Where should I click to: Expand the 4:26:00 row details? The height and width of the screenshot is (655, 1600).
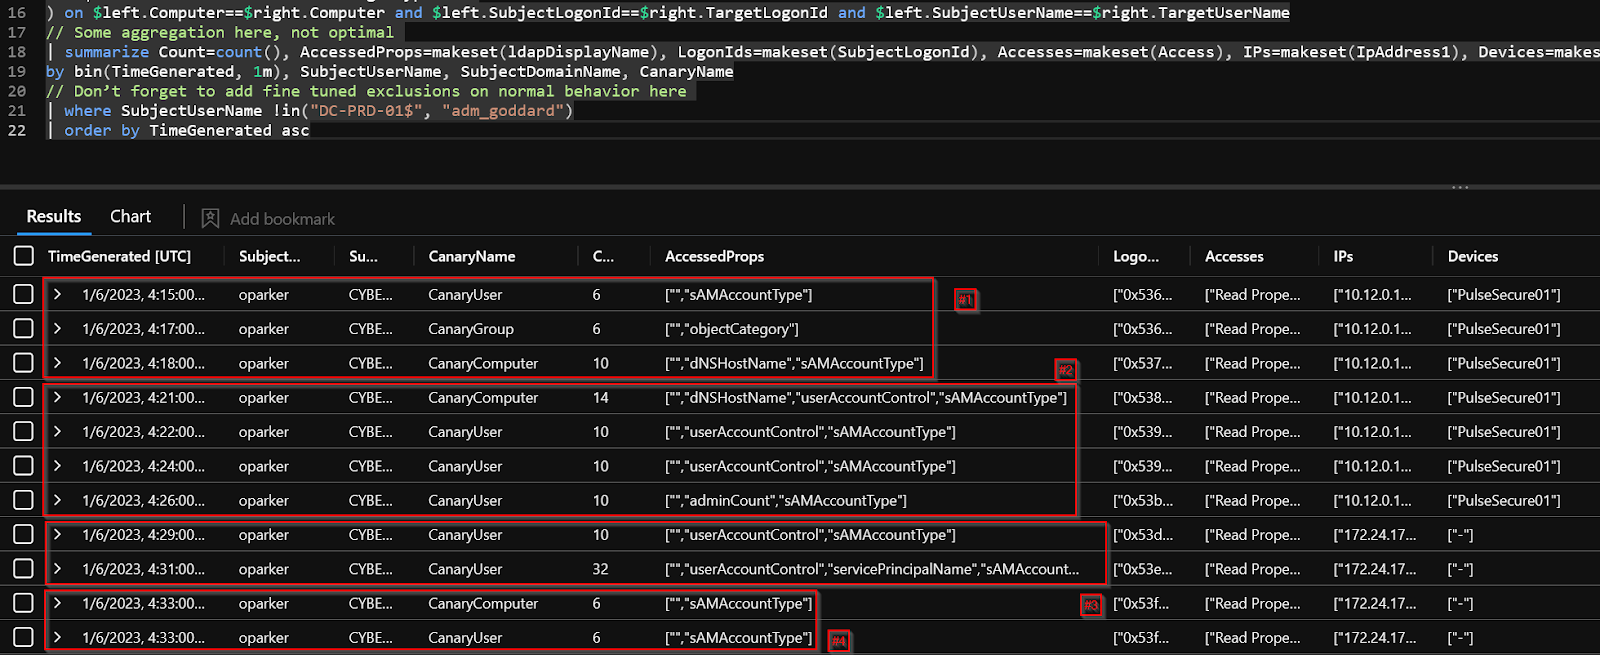click(x=58, y=500)
